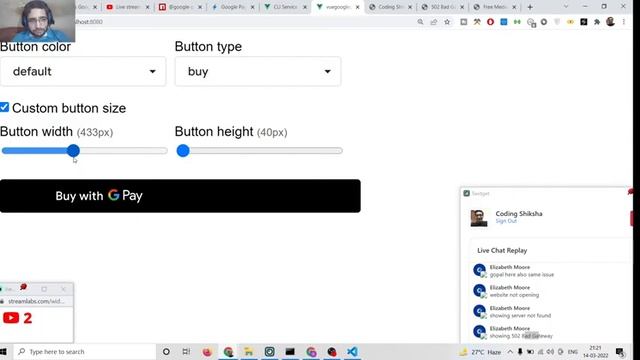Select the 'gopal here also same issue' message
Screen dimensions: 640x360
[522, 275]
